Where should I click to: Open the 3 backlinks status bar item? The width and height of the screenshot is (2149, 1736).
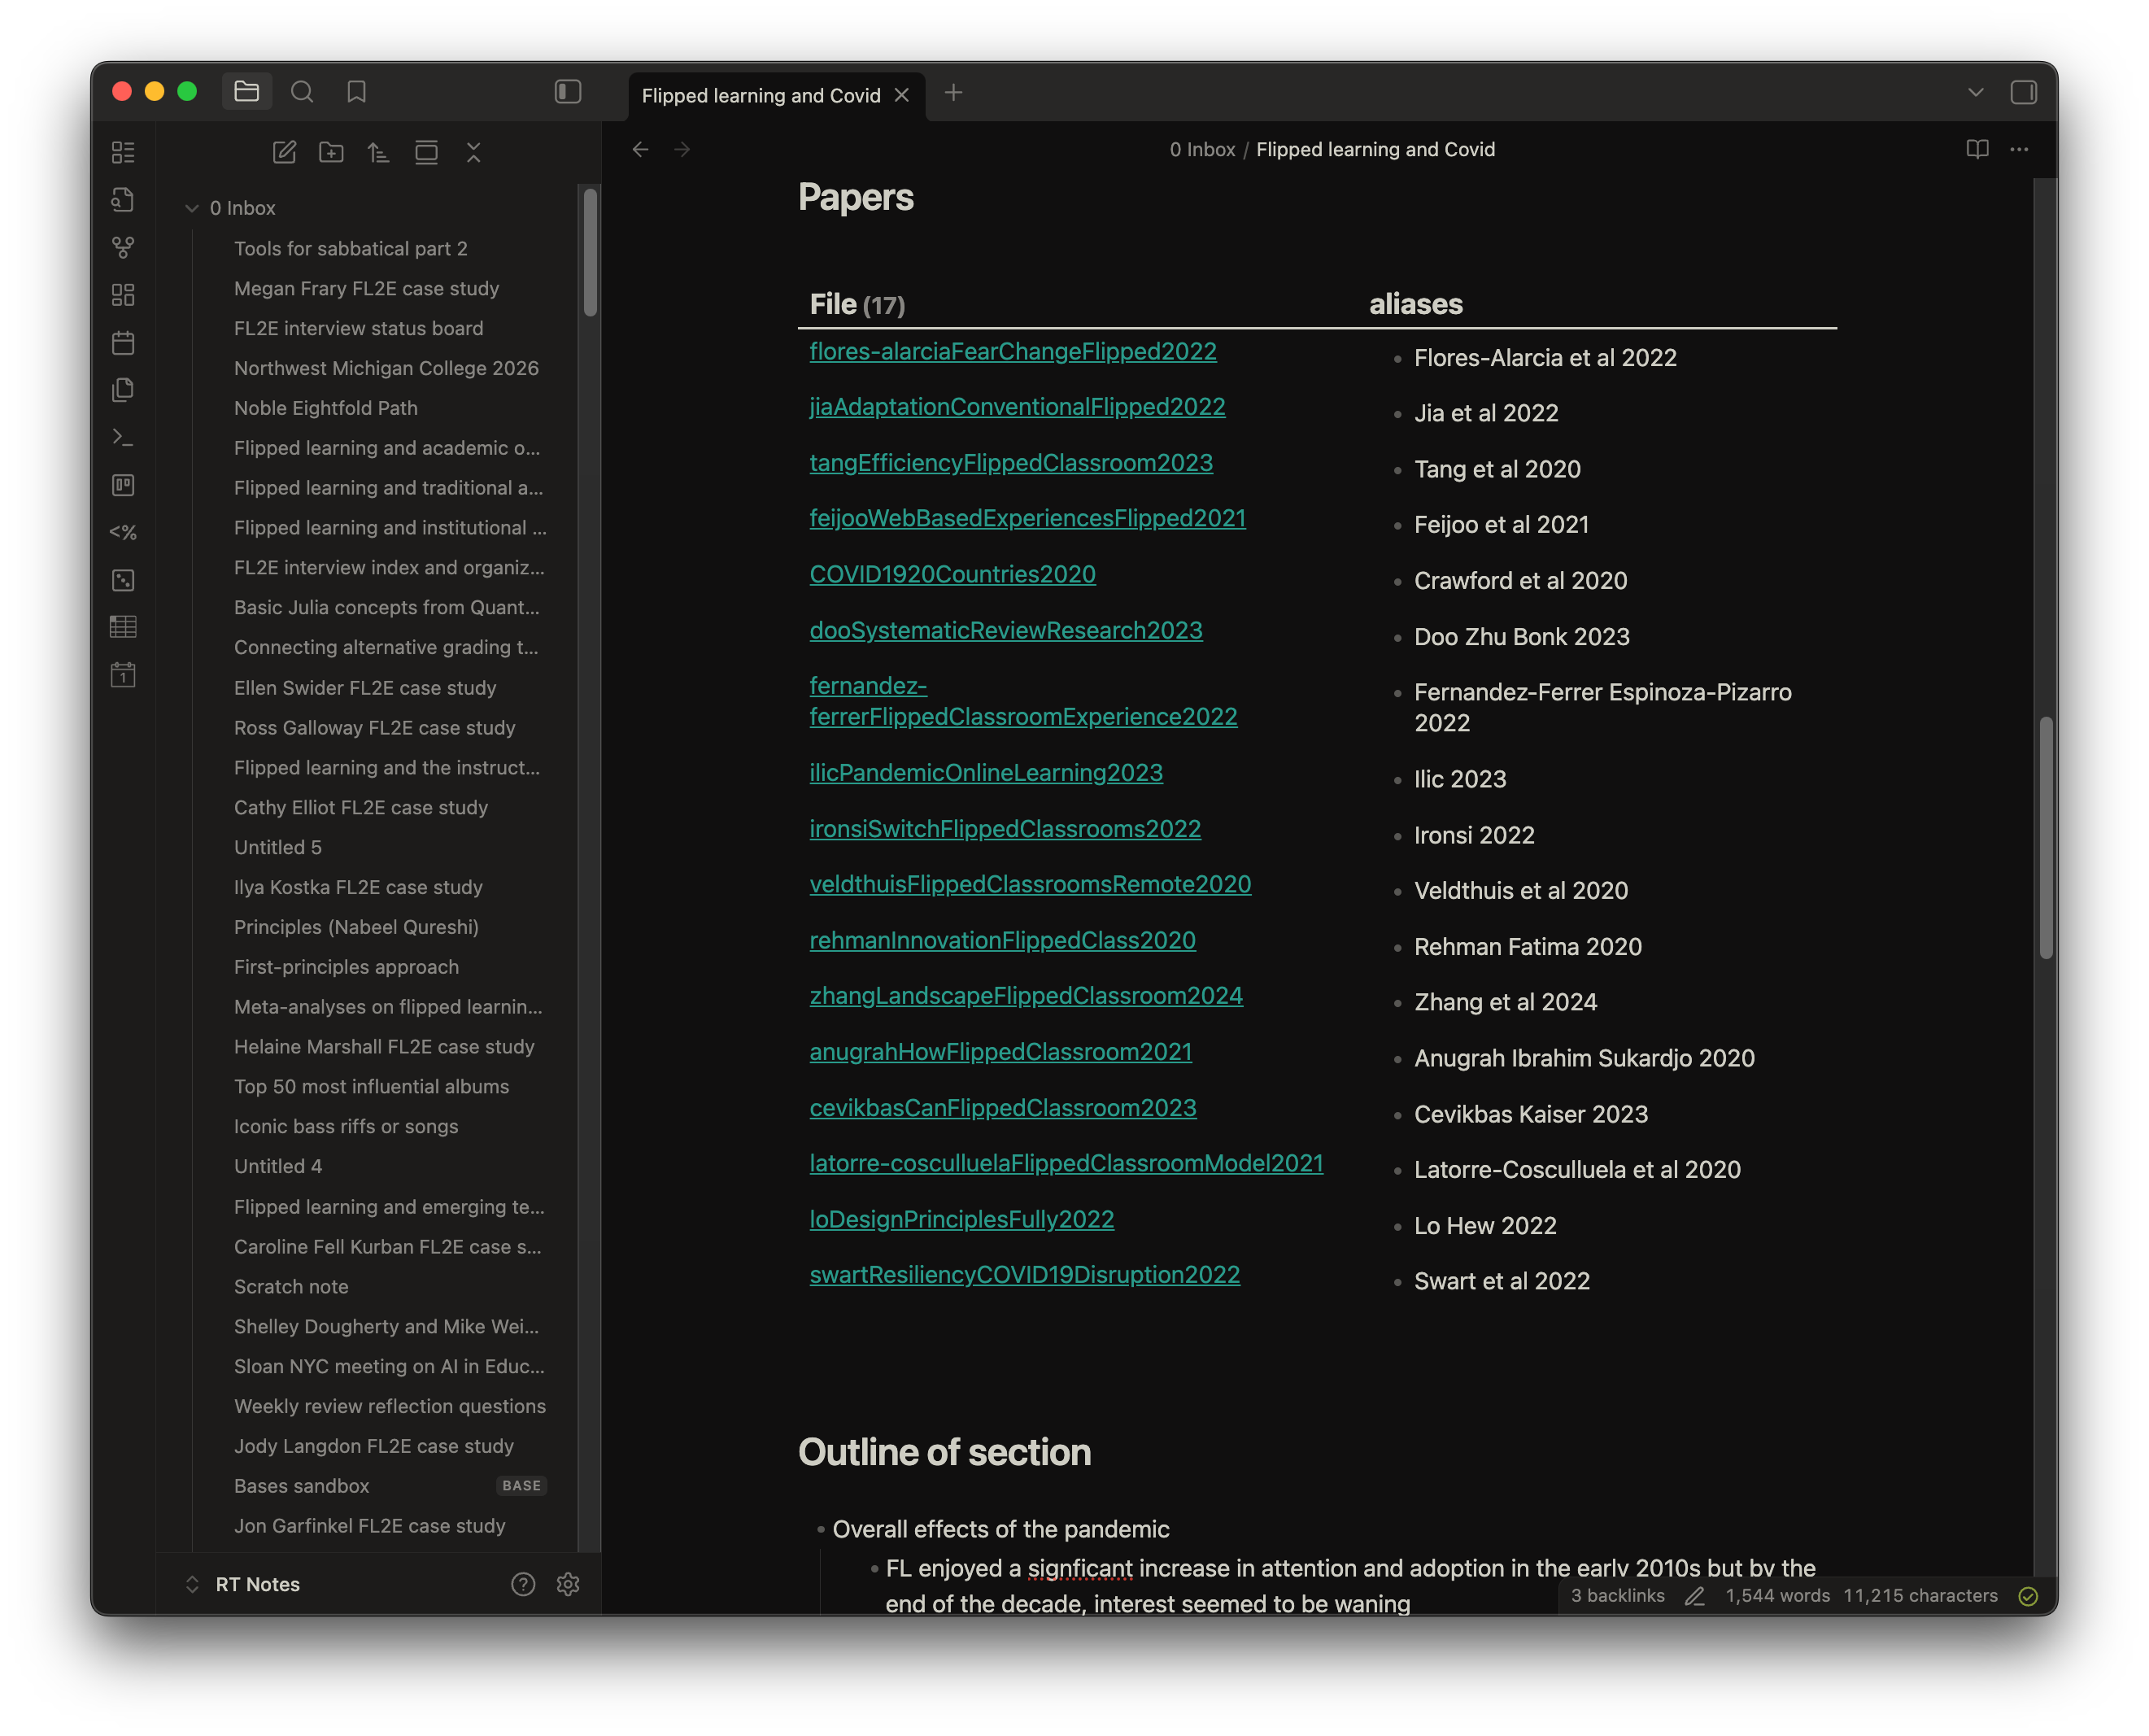click(1617, 1596)
